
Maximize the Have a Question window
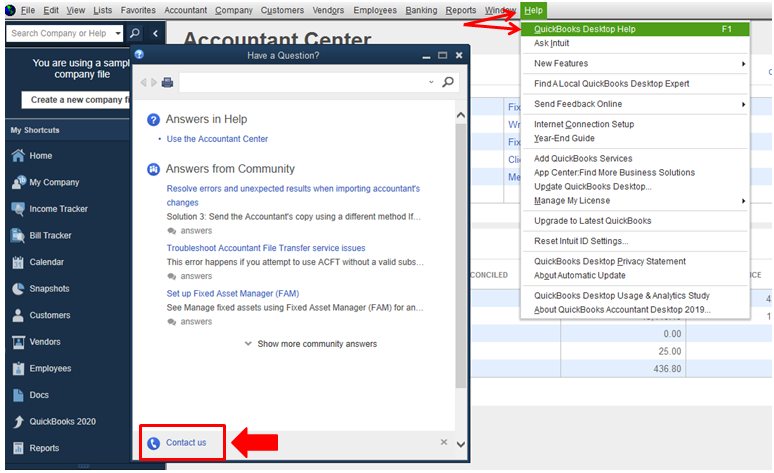pyautogui.click(x=443, y=55)
